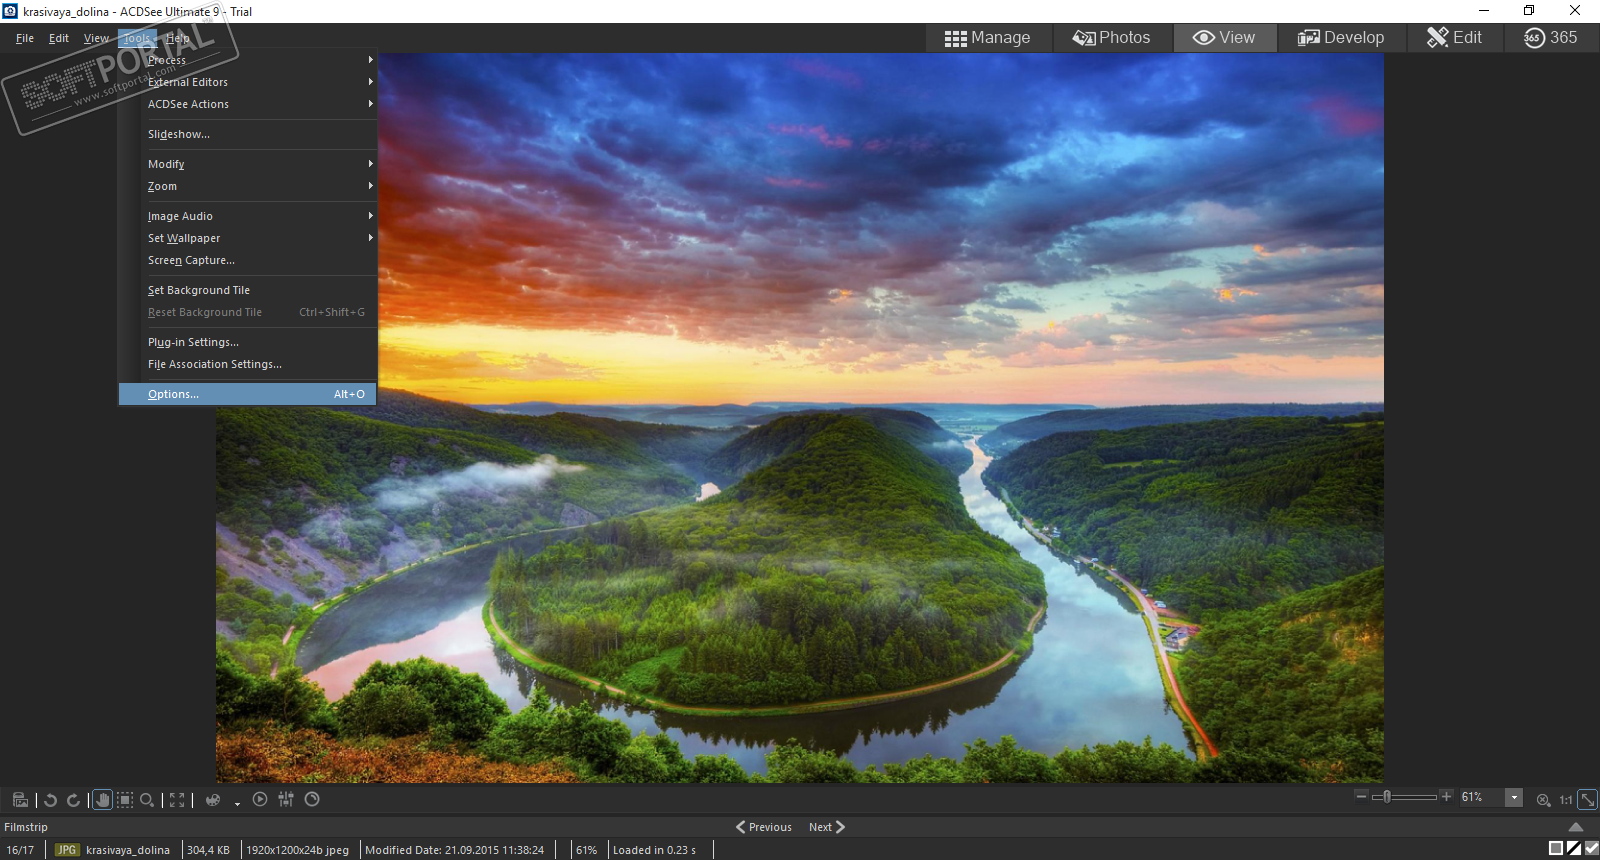The width and height of the screenshot is (1600, 860).
Task: Open the View menu in menu bar
Action: tap(96, 38)
